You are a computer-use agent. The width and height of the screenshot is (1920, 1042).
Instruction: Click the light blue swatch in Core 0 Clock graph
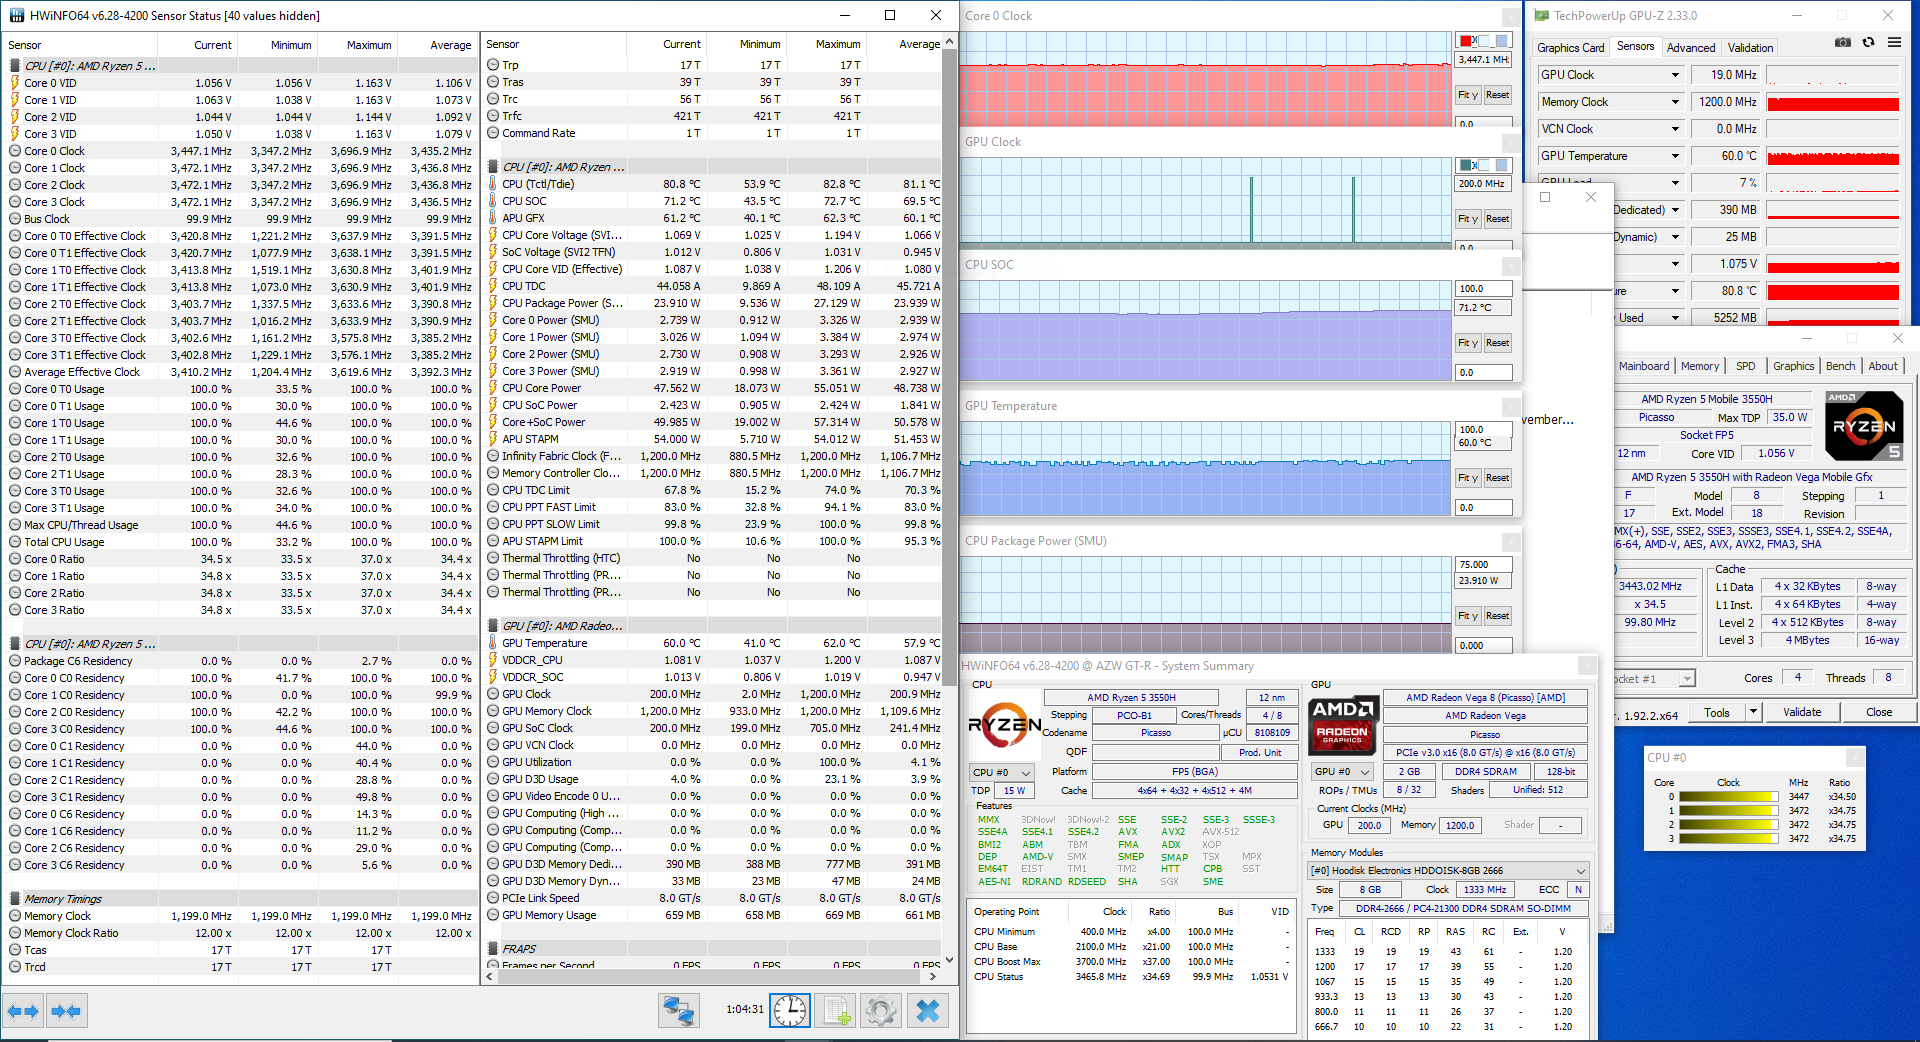pyautogui.click(x=1501, y=41)
